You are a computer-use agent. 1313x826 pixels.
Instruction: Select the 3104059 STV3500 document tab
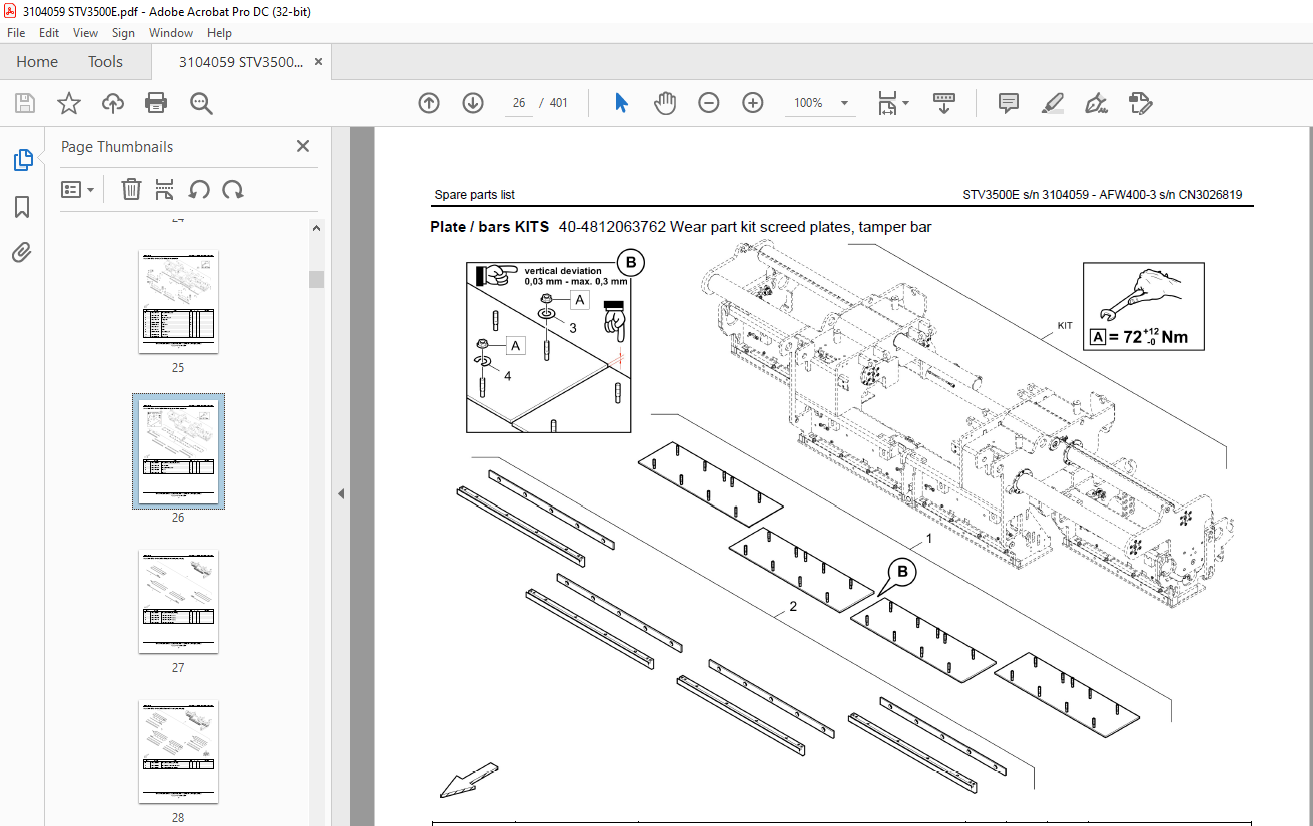click(240, 61)
